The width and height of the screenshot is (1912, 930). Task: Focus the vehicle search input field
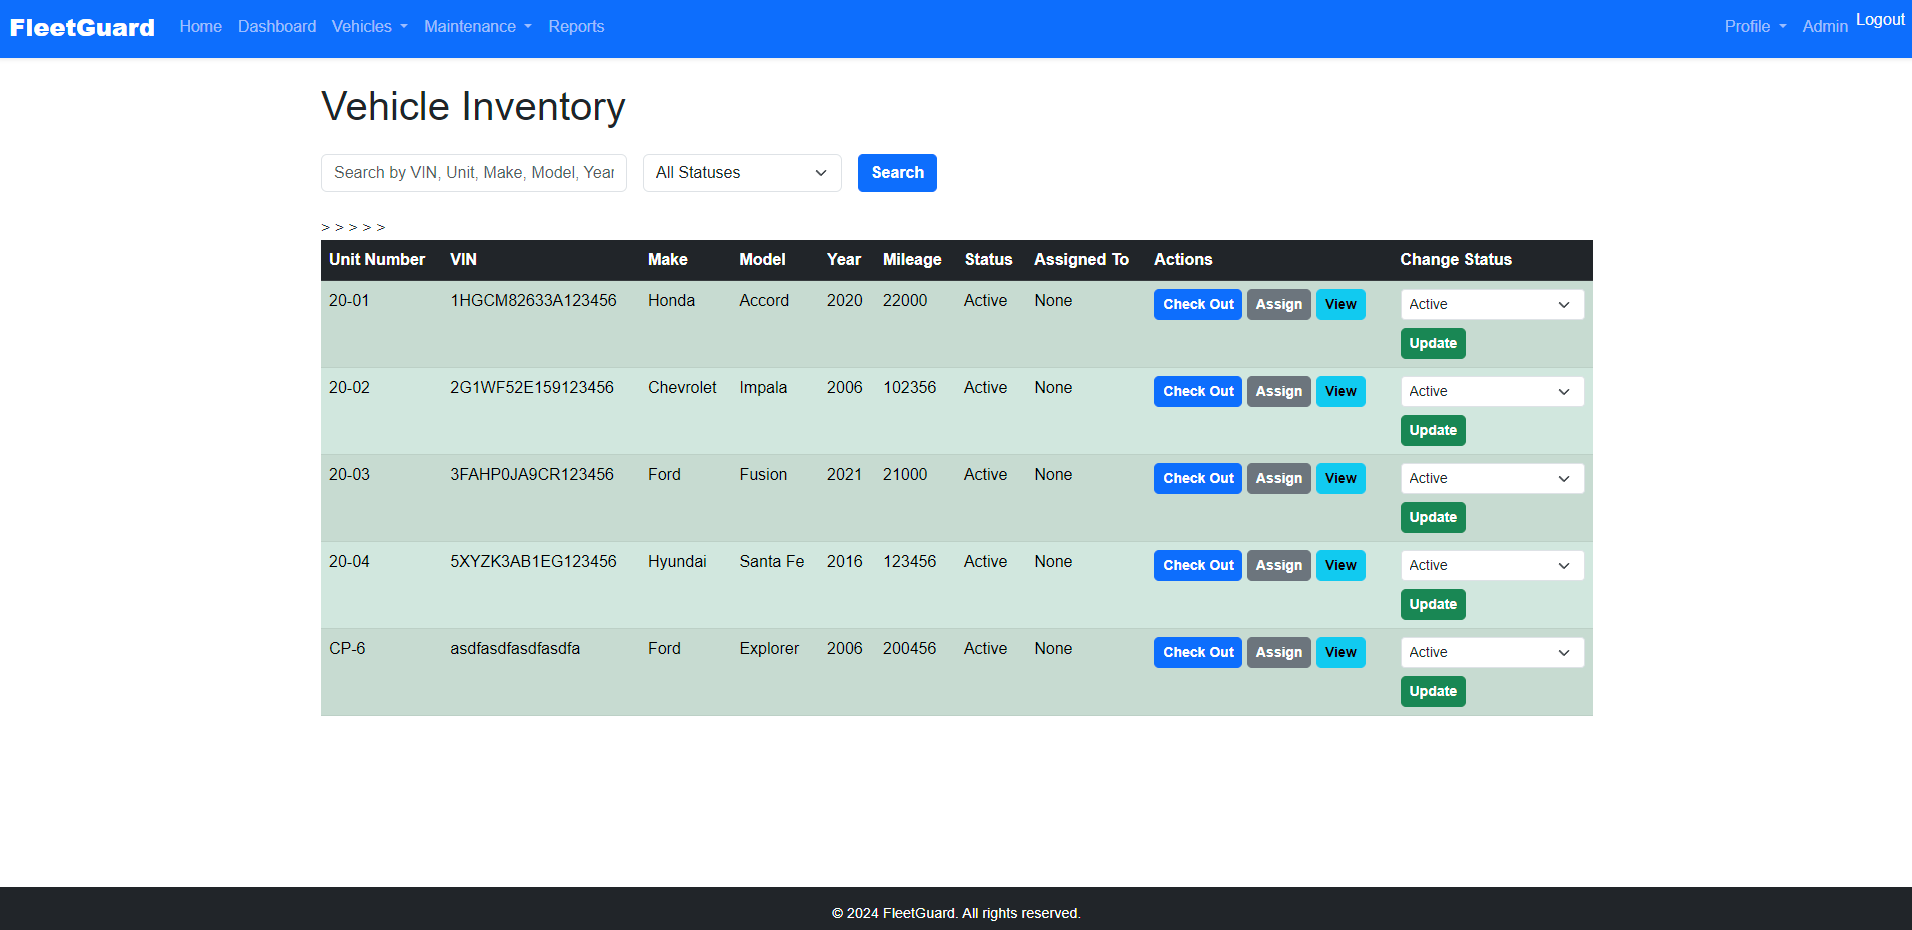point(473,173)
